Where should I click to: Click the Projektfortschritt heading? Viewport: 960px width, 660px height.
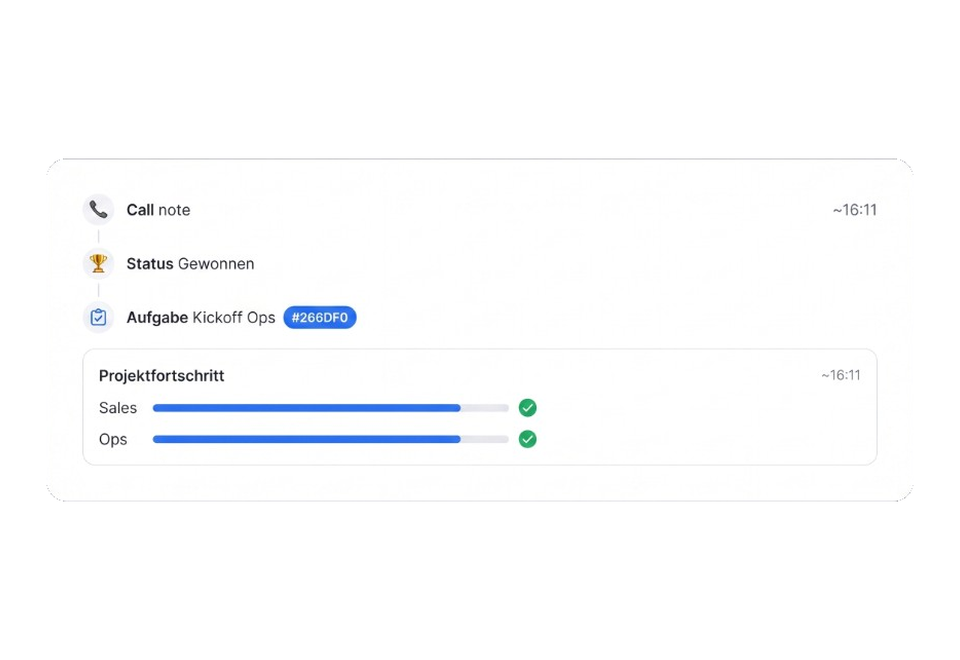point(162,375)
